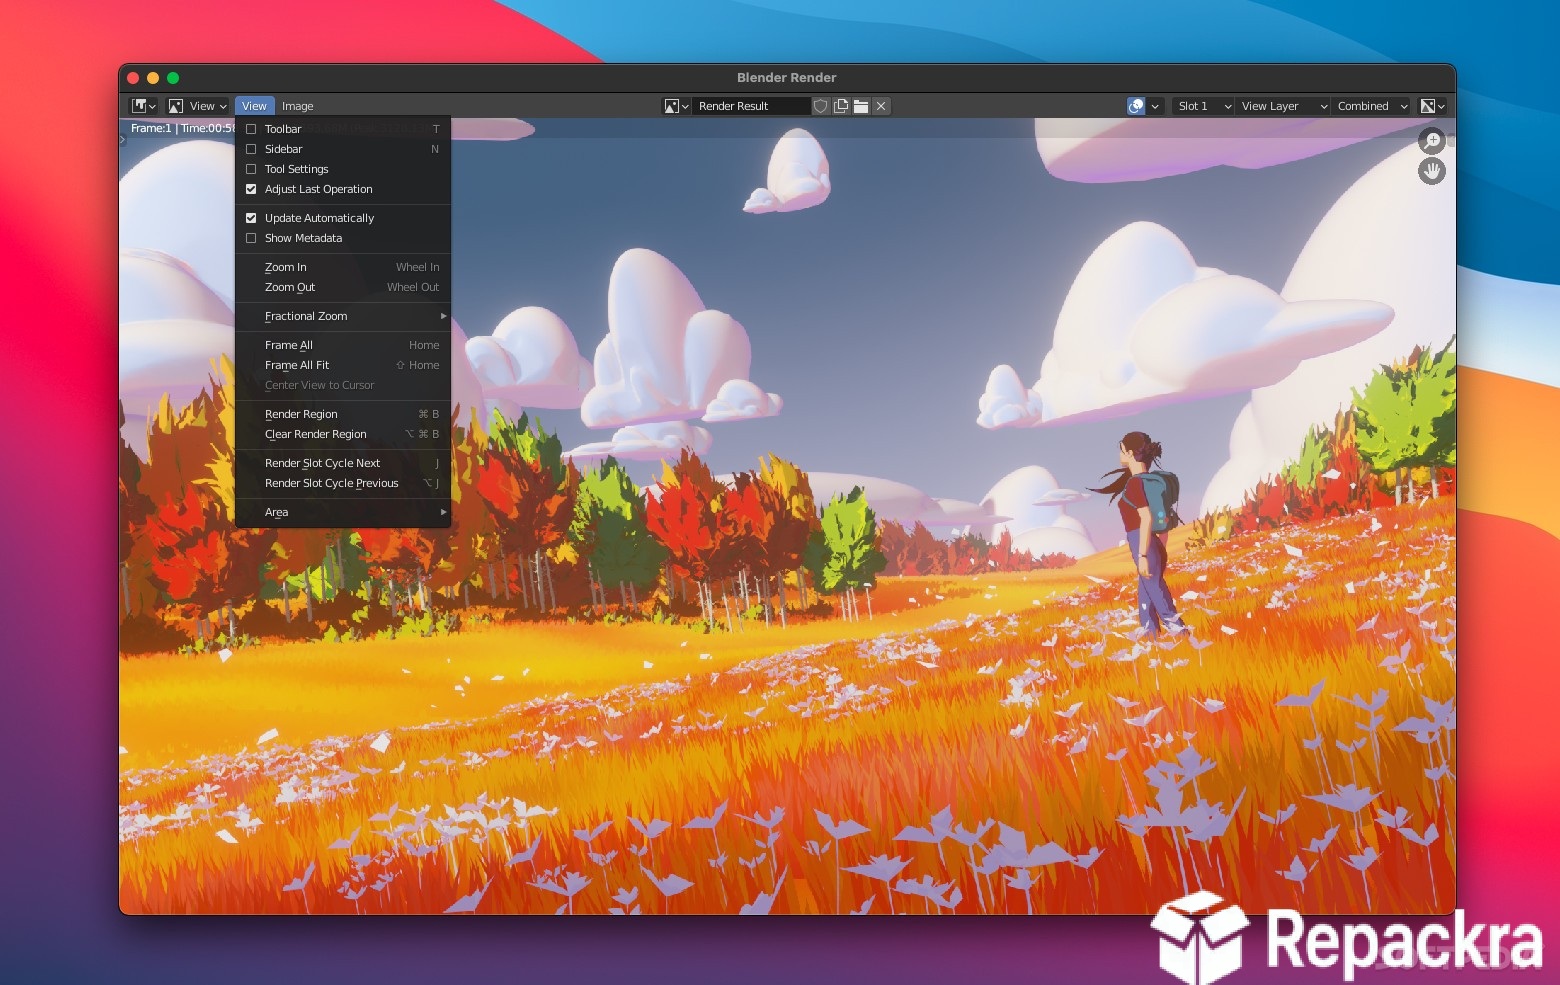Screen dimensions: 1560x985
Task: Click the Blender Render window title
Action: (x=786, y=77)
